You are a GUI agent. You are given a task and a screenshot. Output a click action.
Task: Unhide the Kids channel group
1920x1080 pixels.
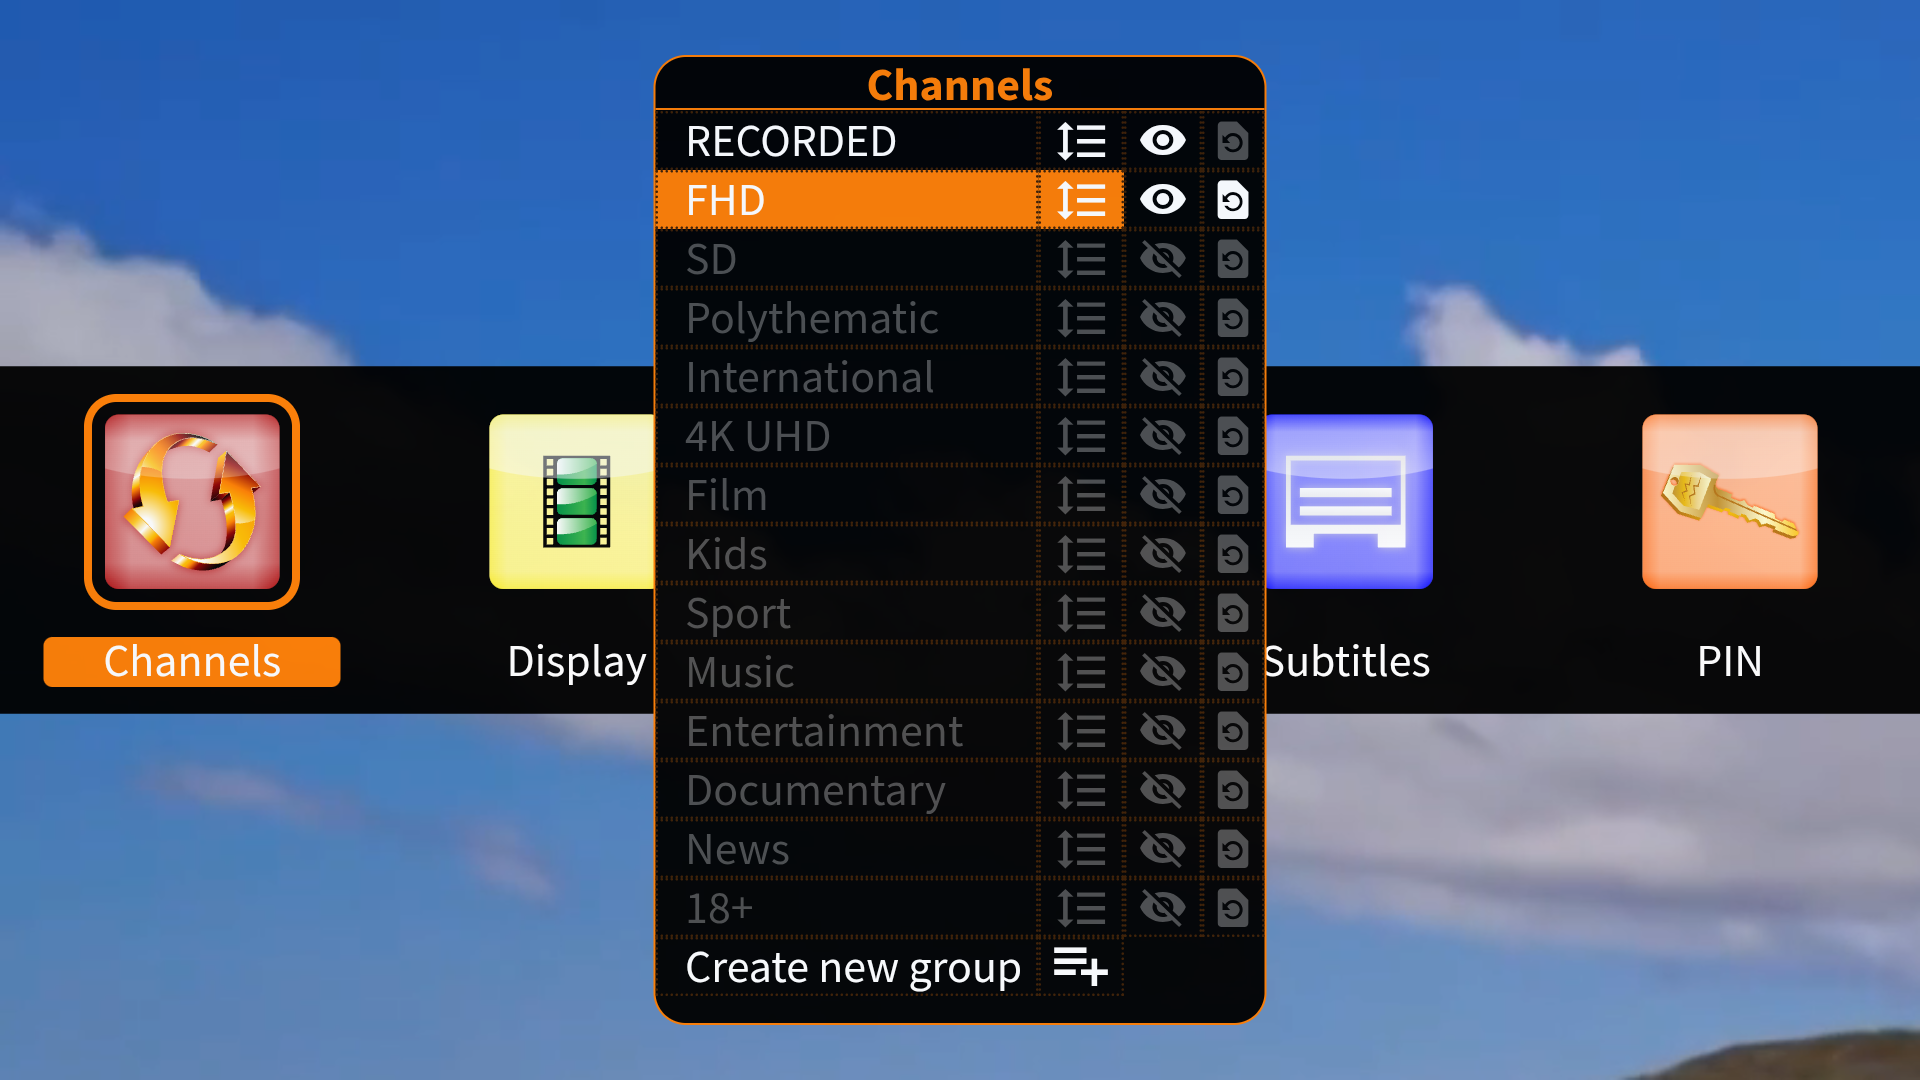(x=1162, y=555)
